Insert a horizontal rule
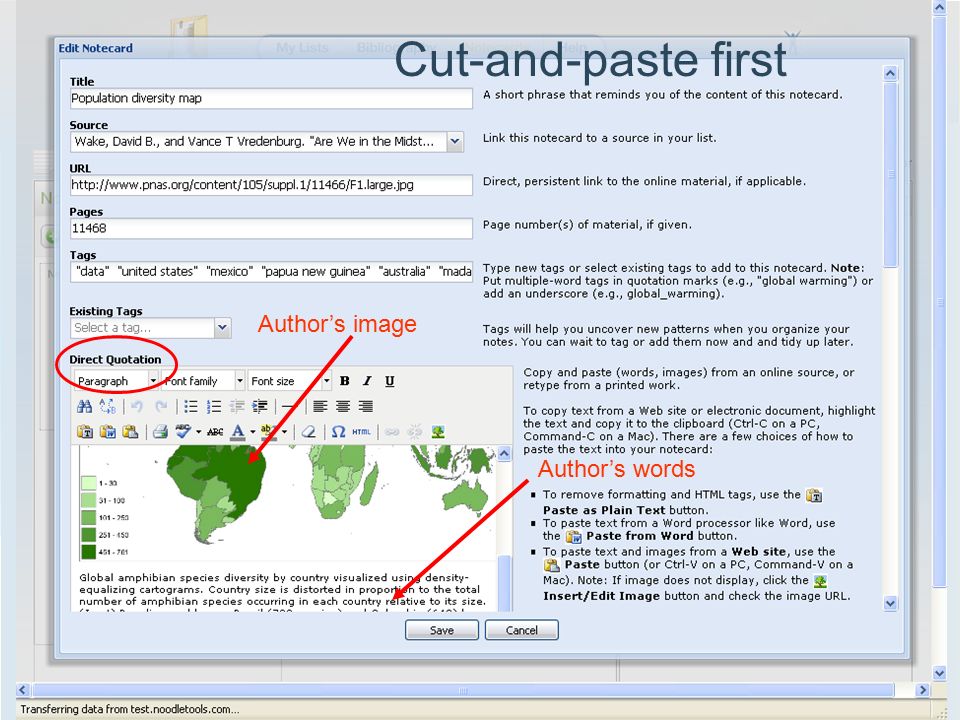Image resolution: width=960 pixels, height=720 pixels. [290, 406]
